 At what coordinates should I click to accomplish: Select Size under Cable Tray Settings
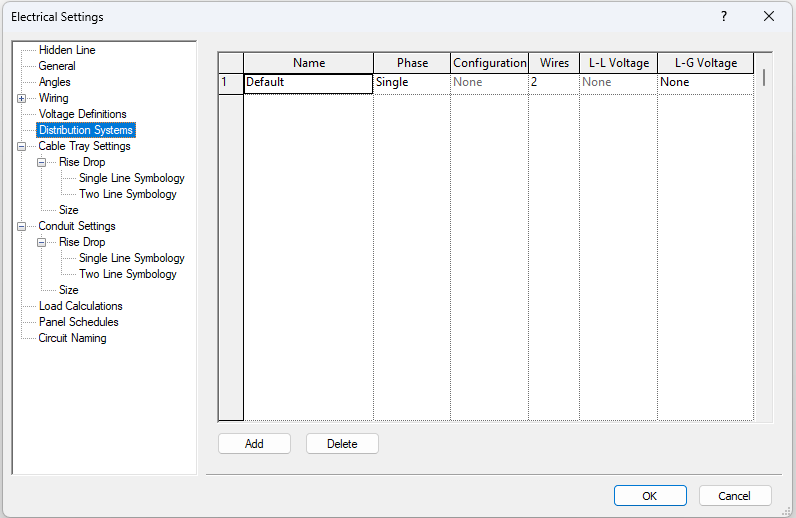coord(69,210)
